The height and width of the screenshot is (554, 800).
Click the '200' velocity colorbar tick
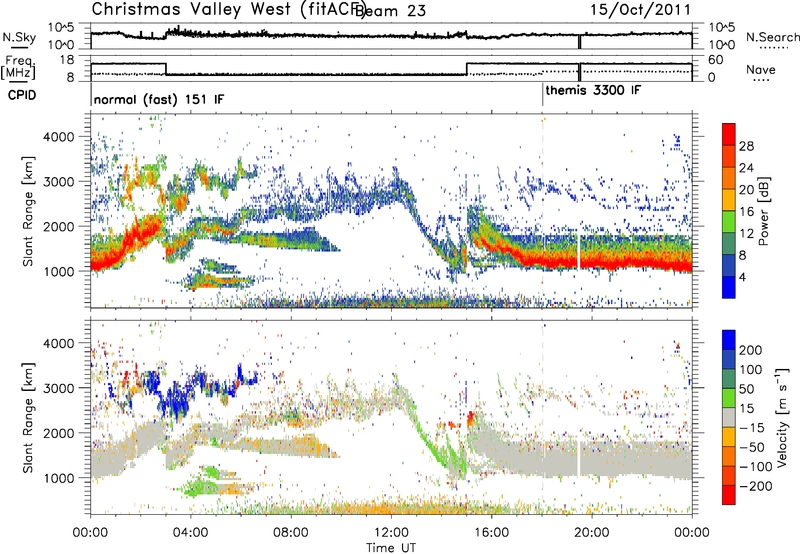[751, 350]
